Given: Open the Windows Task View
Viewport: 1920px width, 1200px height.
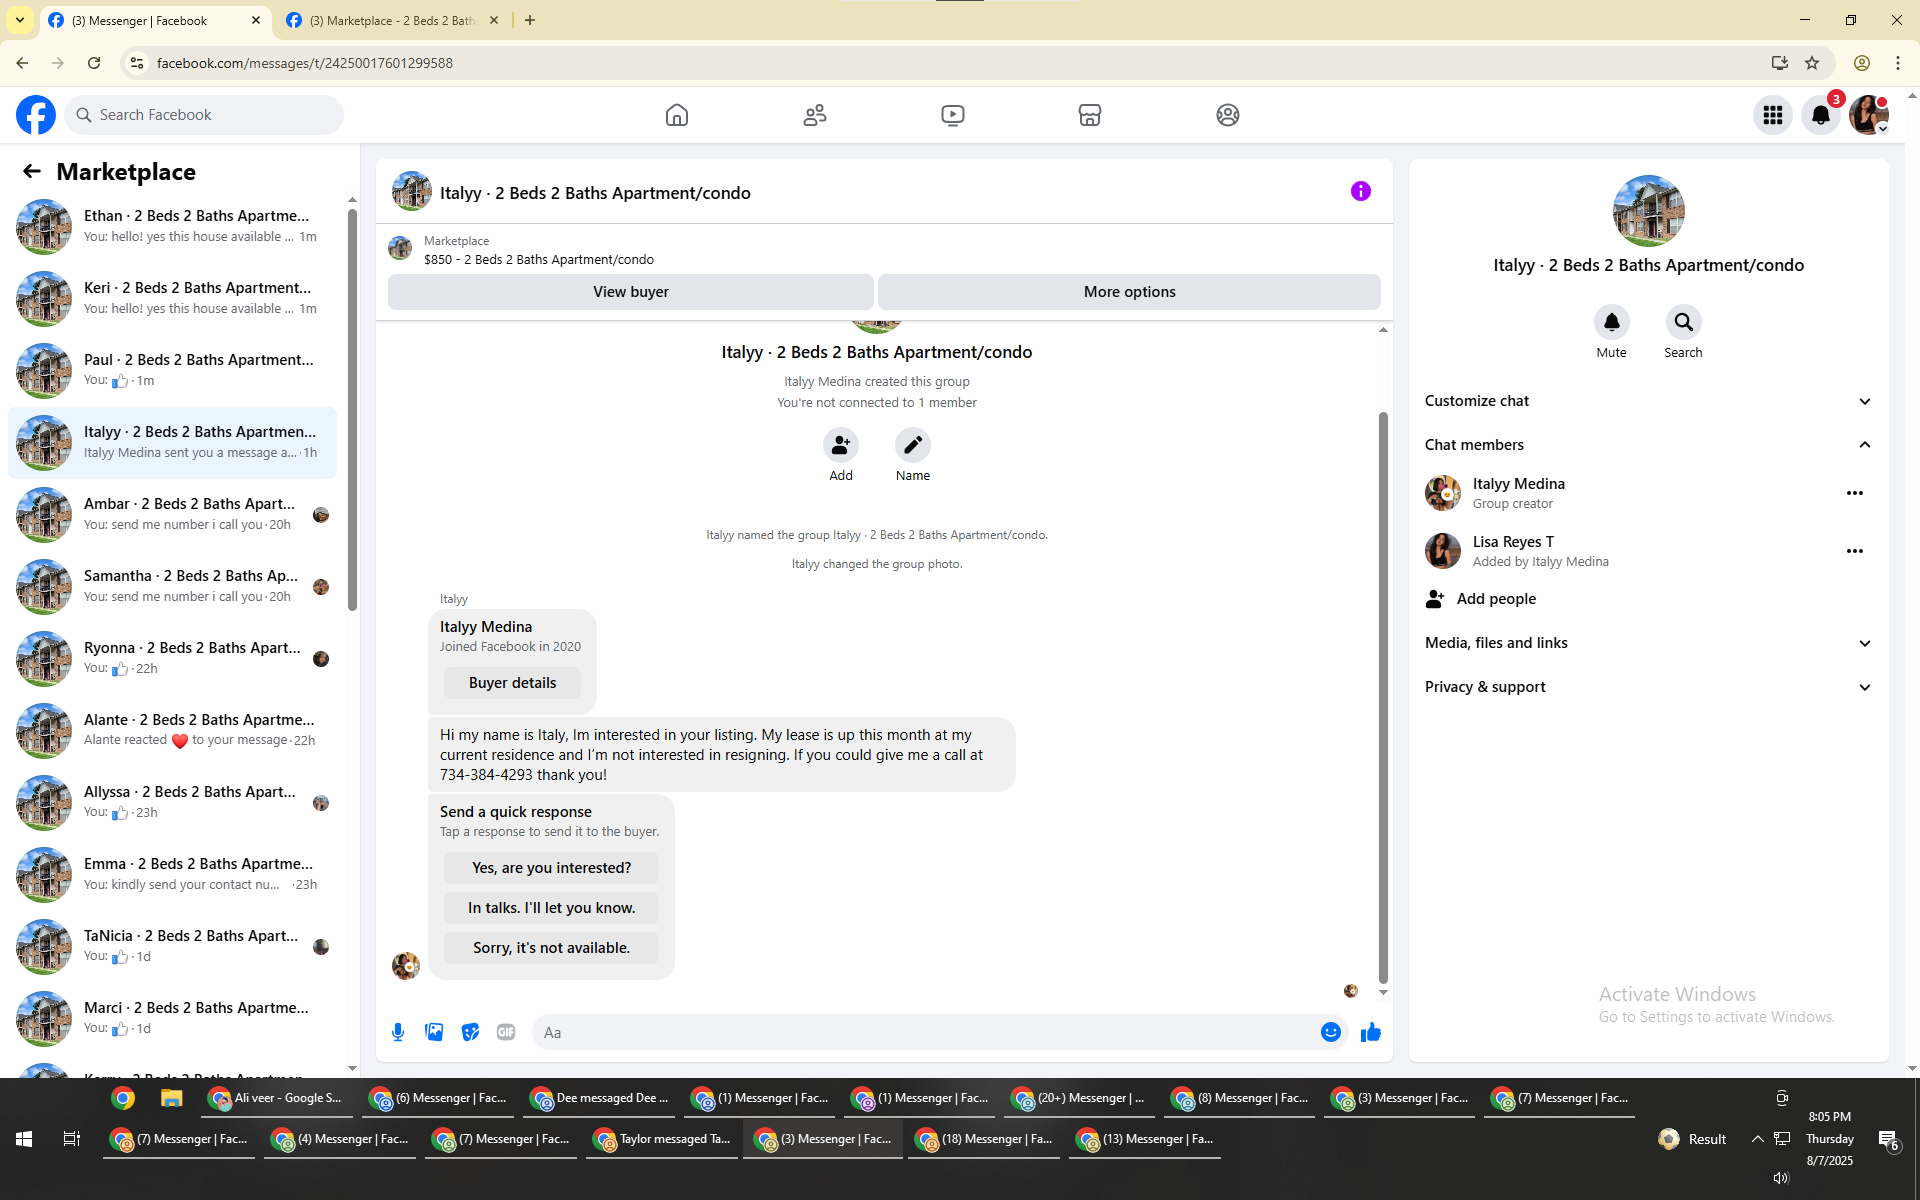Looking at the screenshot, I should point(71,1139).
